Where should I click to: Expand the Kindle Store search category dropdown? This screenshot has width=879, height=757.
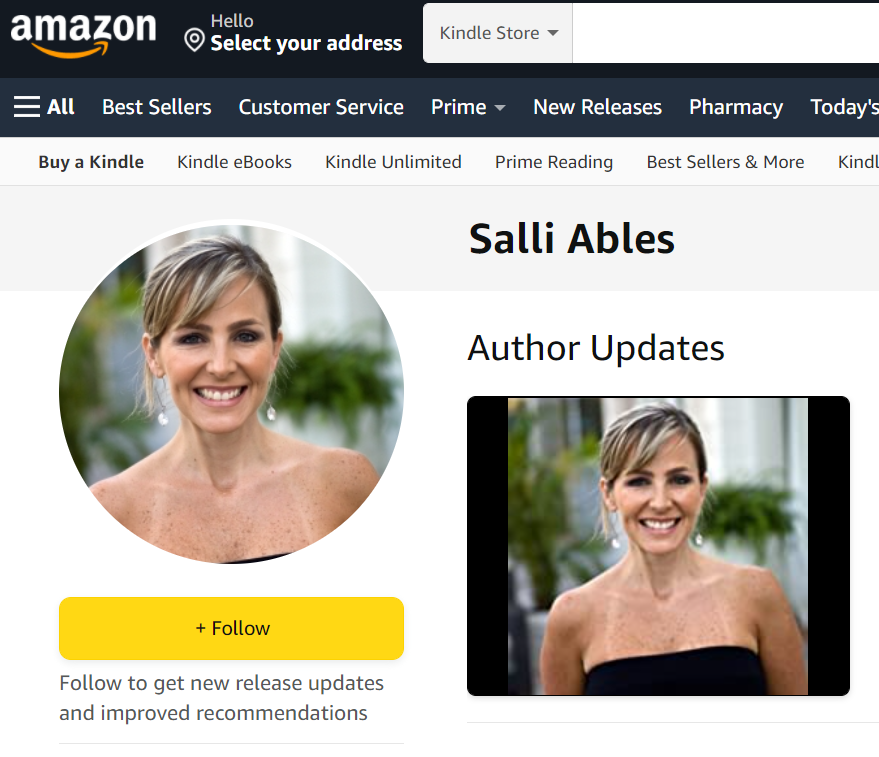[x=497, y=33]
